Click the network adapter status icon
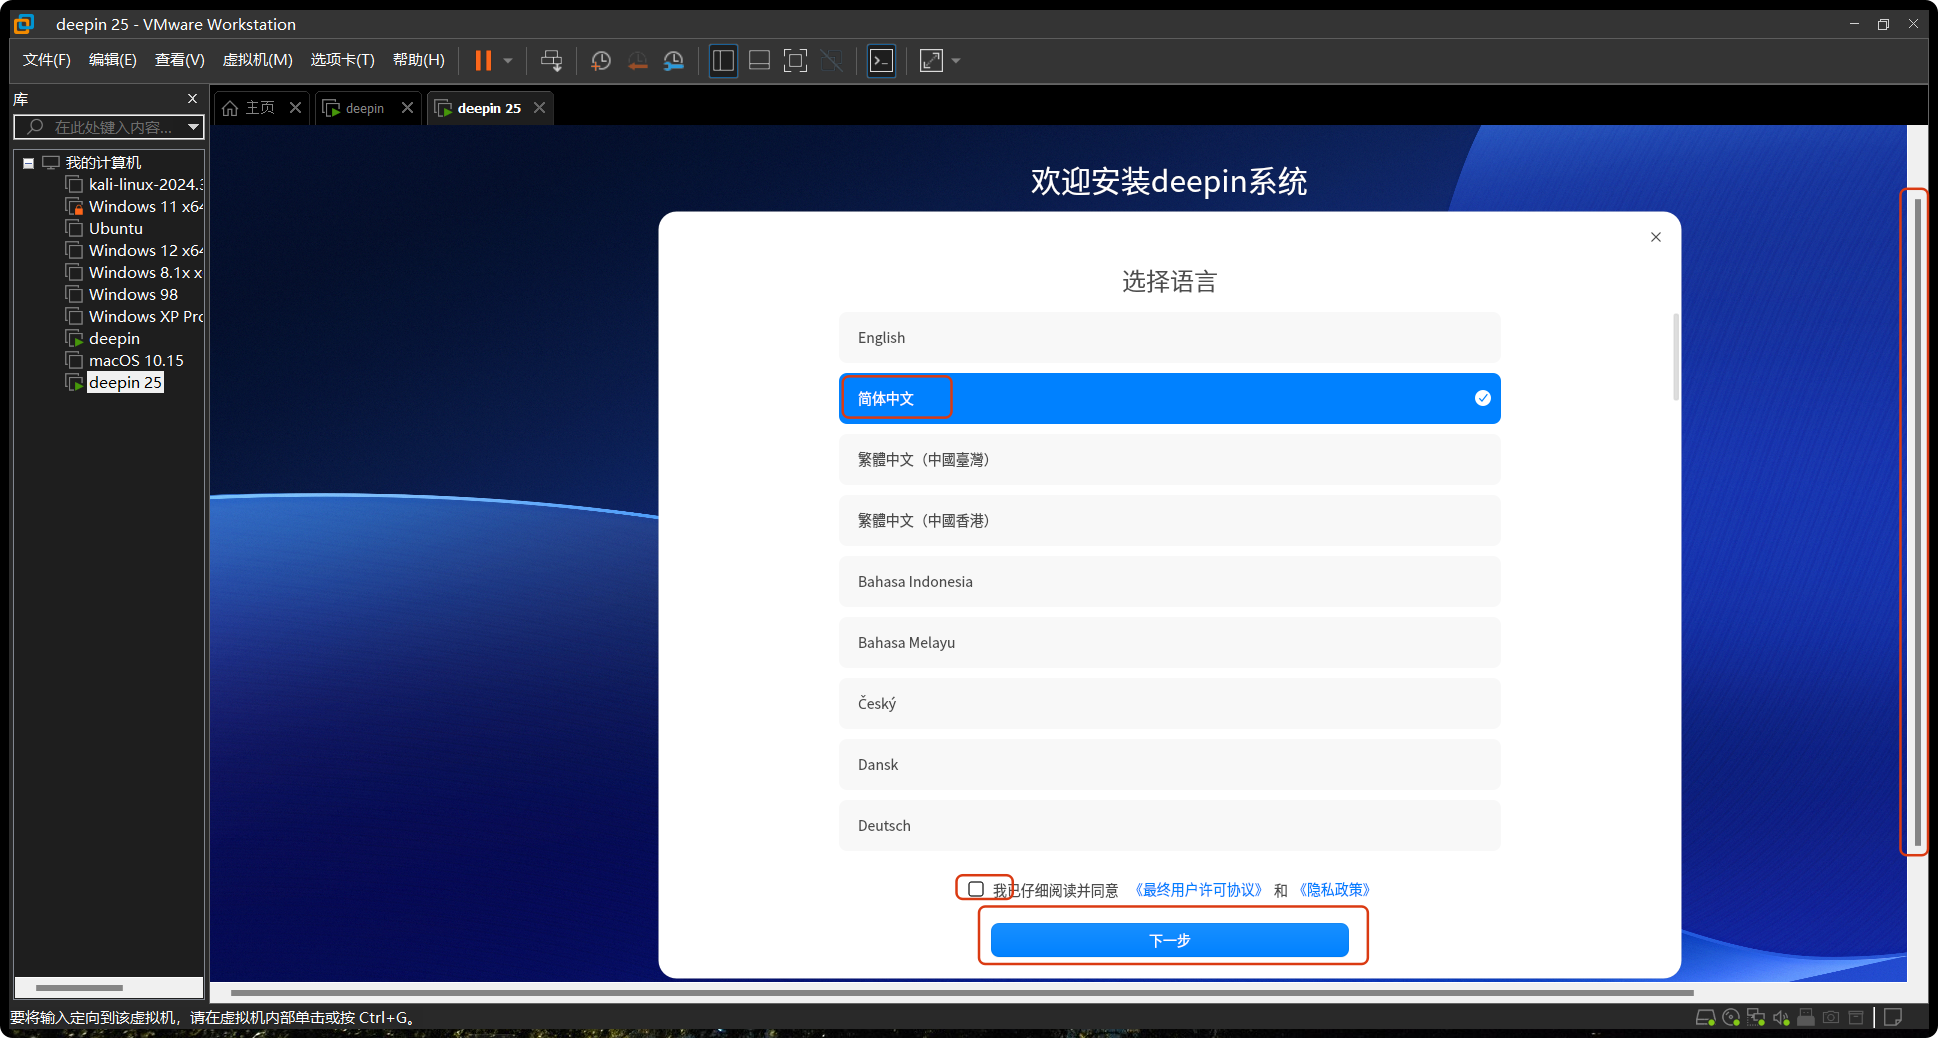Viewport: 1938px width, 1038px height. click(1756, 1017)
